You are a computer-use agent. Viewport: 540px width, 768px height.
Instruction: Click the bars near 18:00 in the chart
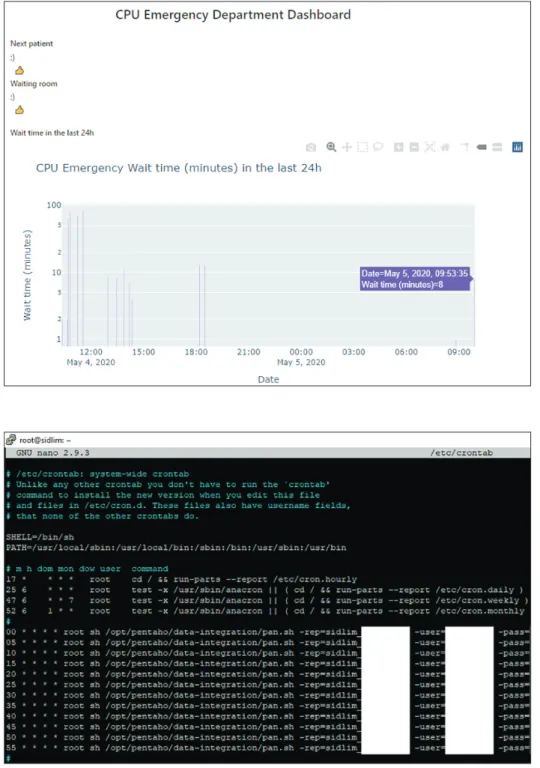point(202,305)
